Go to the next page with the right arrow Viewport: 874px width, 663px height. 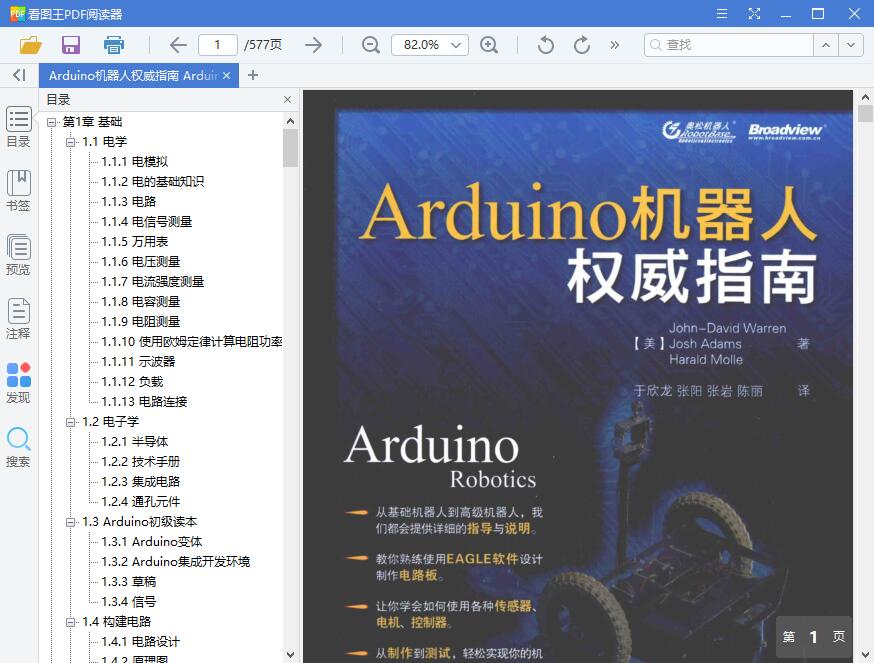(x=314, y=45)
